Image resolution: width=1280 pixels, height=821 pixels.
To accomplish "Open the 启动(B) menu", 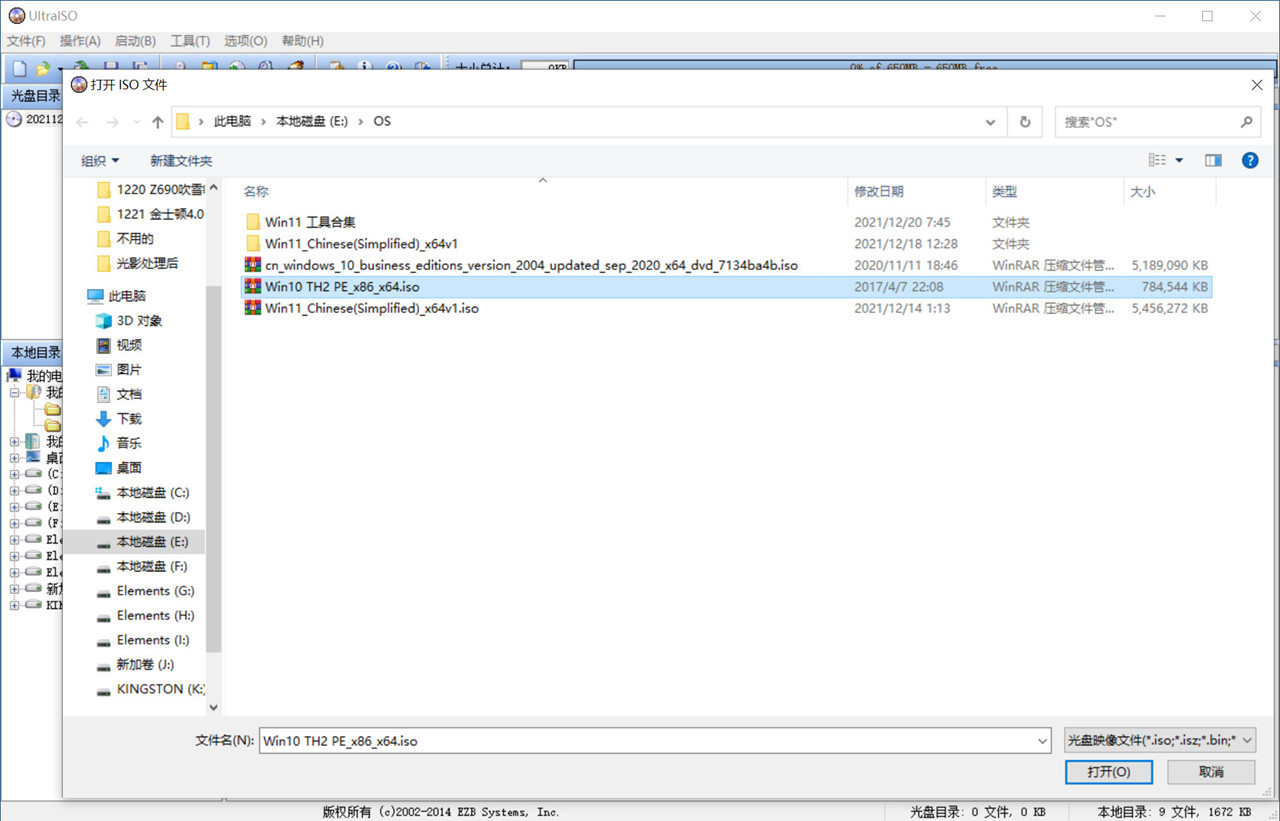I will (x=134, y=40).
